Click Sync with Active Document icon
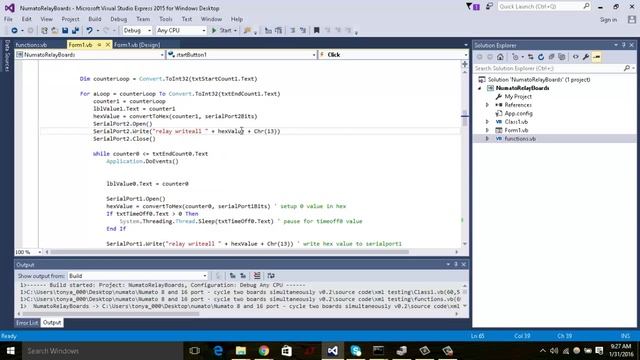640x360 pixels. click(x=530, y=57)
